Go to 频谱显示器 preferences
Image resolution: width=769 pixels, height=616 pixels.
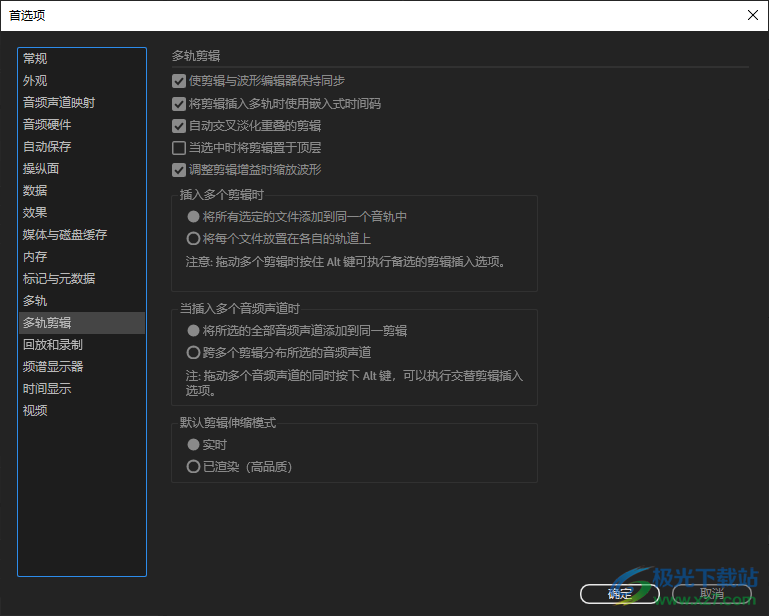[82, 366]
